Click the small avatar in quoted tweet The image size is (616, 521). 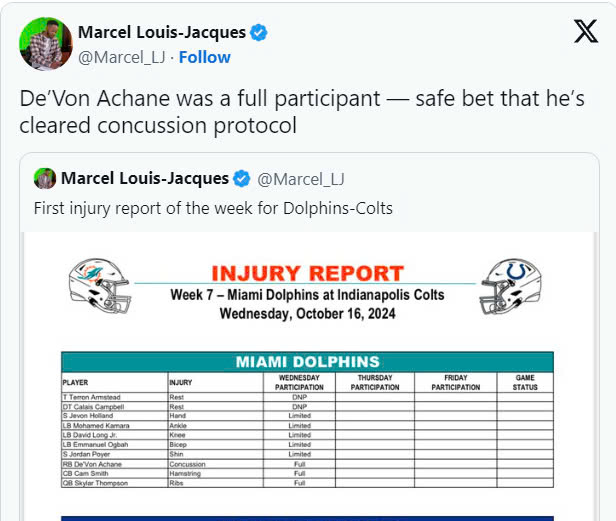[45, 178]
